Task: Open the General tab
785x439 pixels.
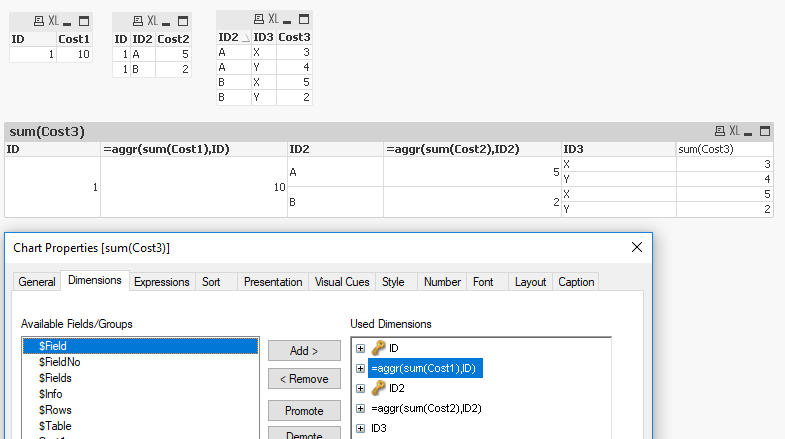Action: point(37,282)
